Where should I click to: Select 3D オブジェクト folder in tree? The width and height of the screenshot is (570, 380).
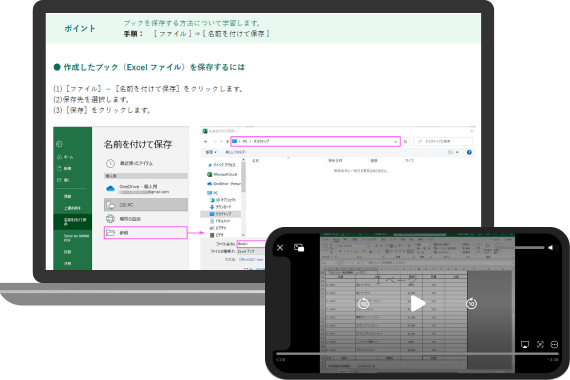(223, 200)
